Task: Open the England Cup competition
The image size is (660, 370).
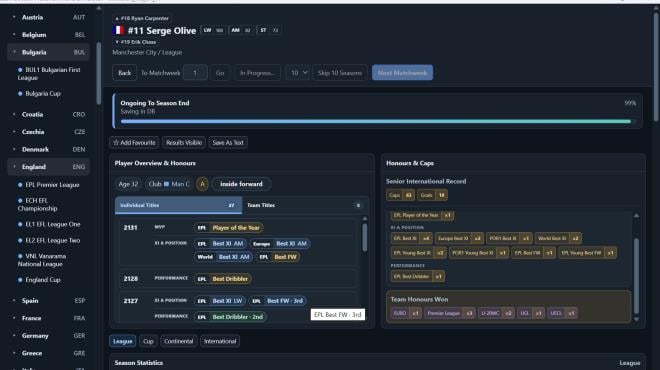Action: pos(40,280)
